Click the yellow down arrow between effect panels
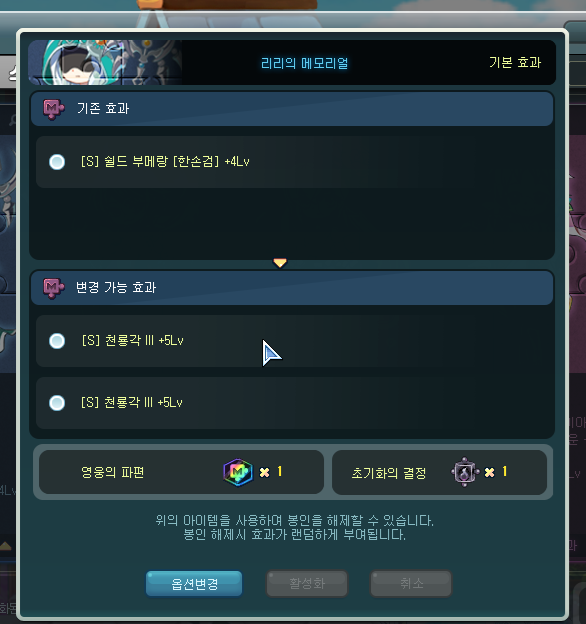The image size is (586, 624). click(x=280, y=263)
